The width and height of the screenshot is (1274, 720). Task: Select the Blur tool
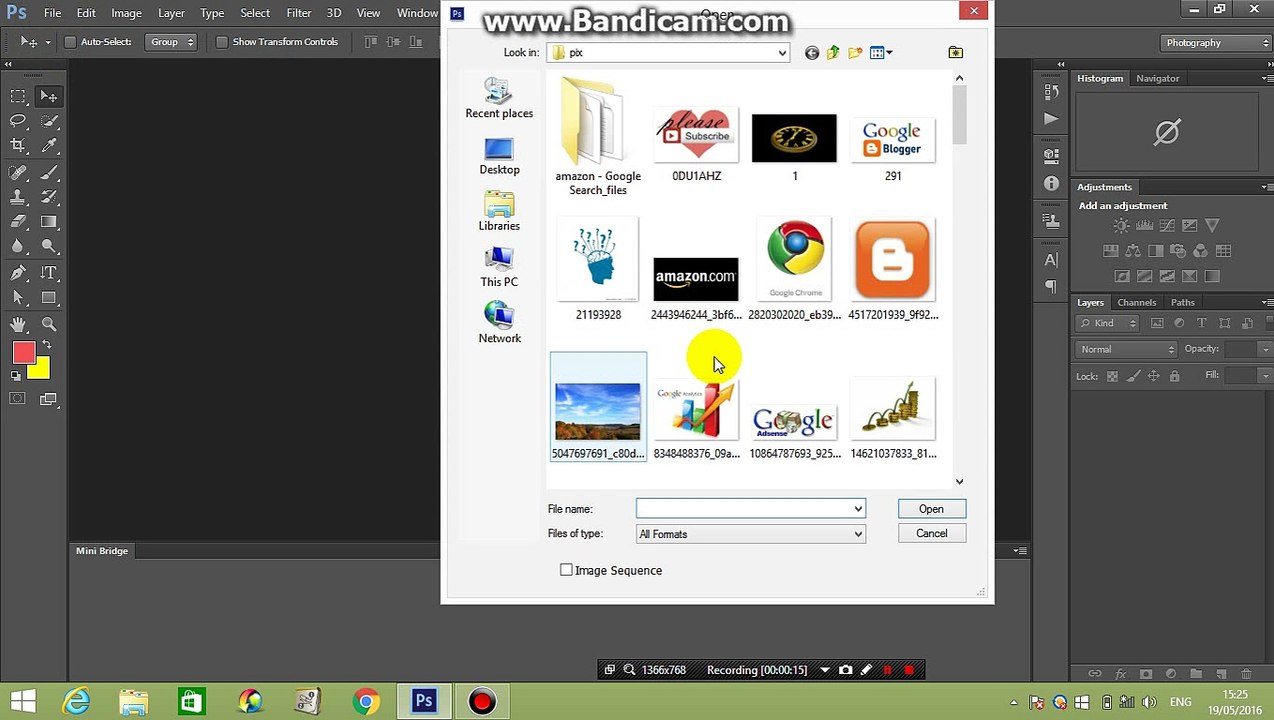coord(18,247)
